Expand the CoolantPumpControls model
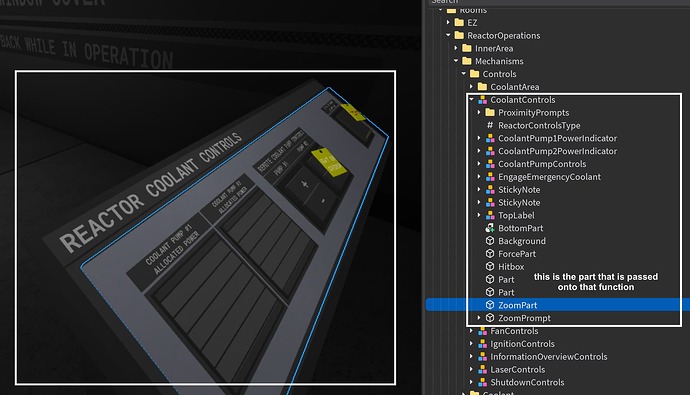This screenshot has height=395, width=690. point(479,164)
